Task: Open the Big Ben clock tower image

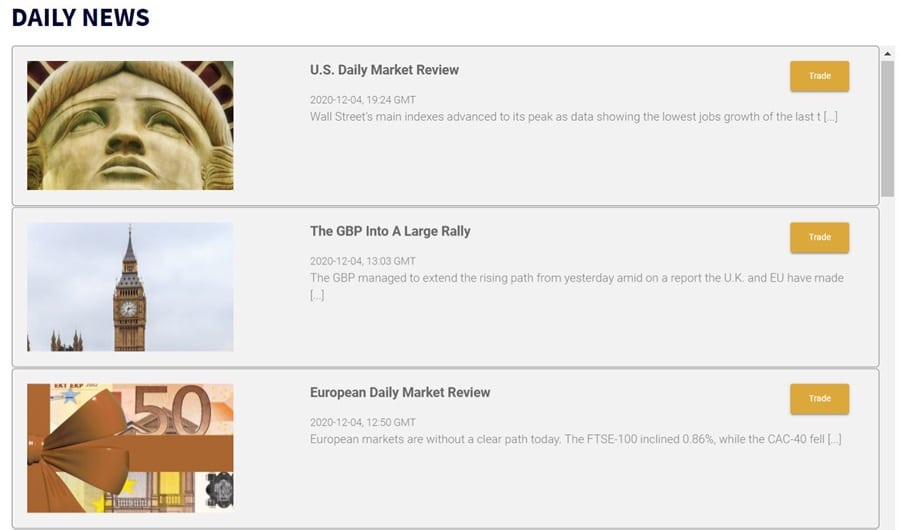Action: pos(130,287)
